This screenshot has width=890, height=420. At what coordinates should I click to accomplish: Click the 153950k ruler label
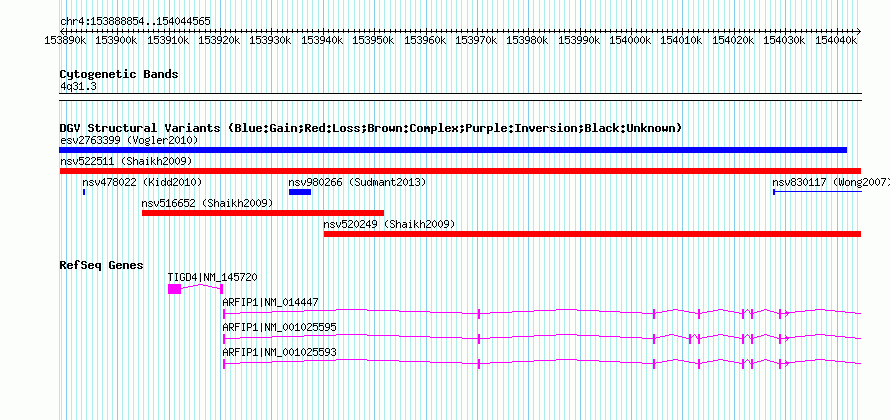click(373, 40)
